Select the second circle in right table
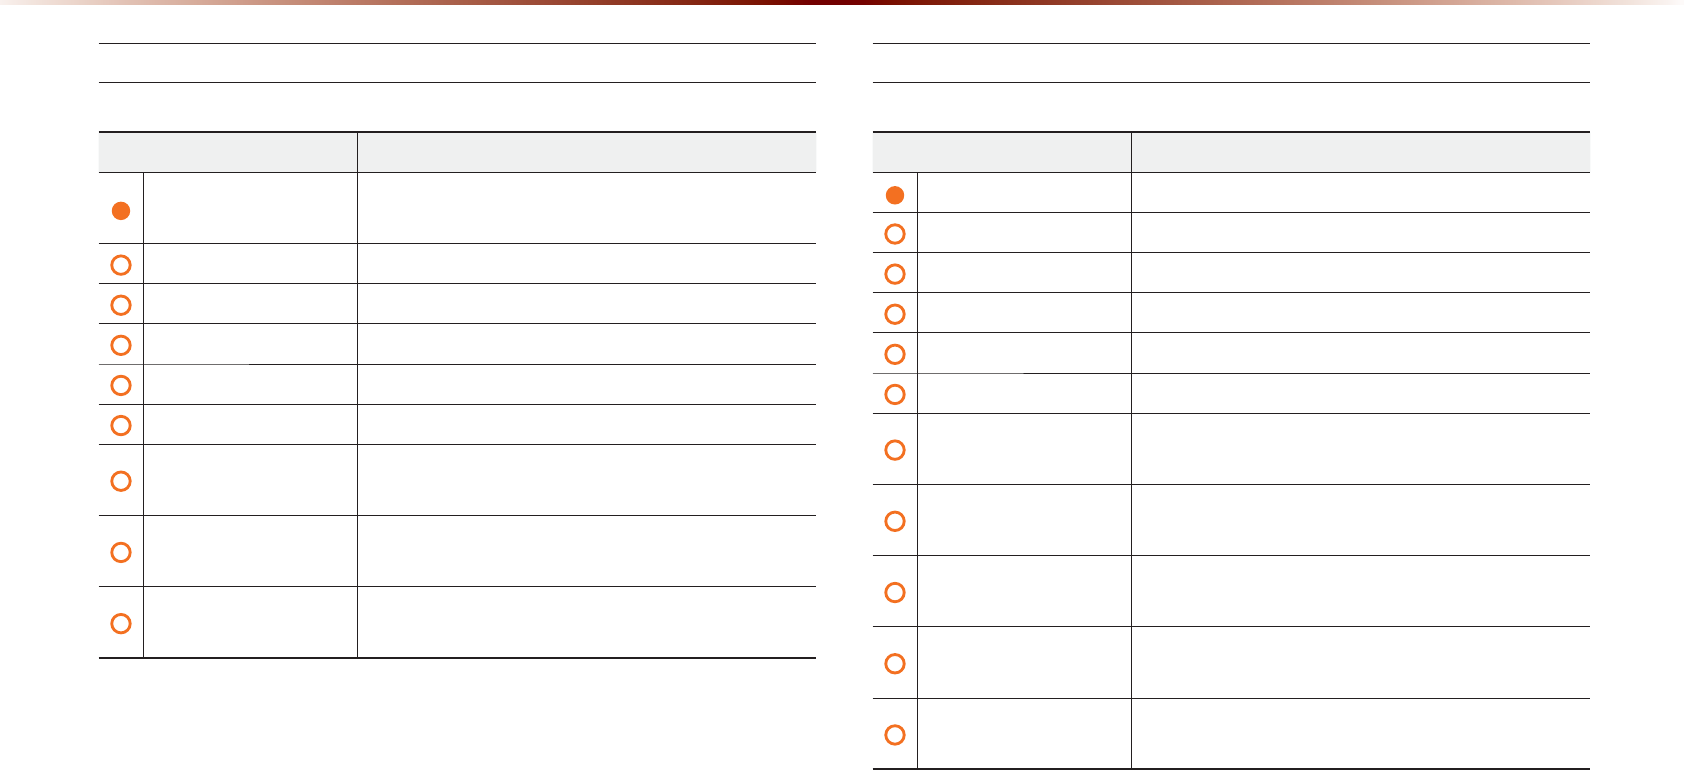 click(895, 234)
